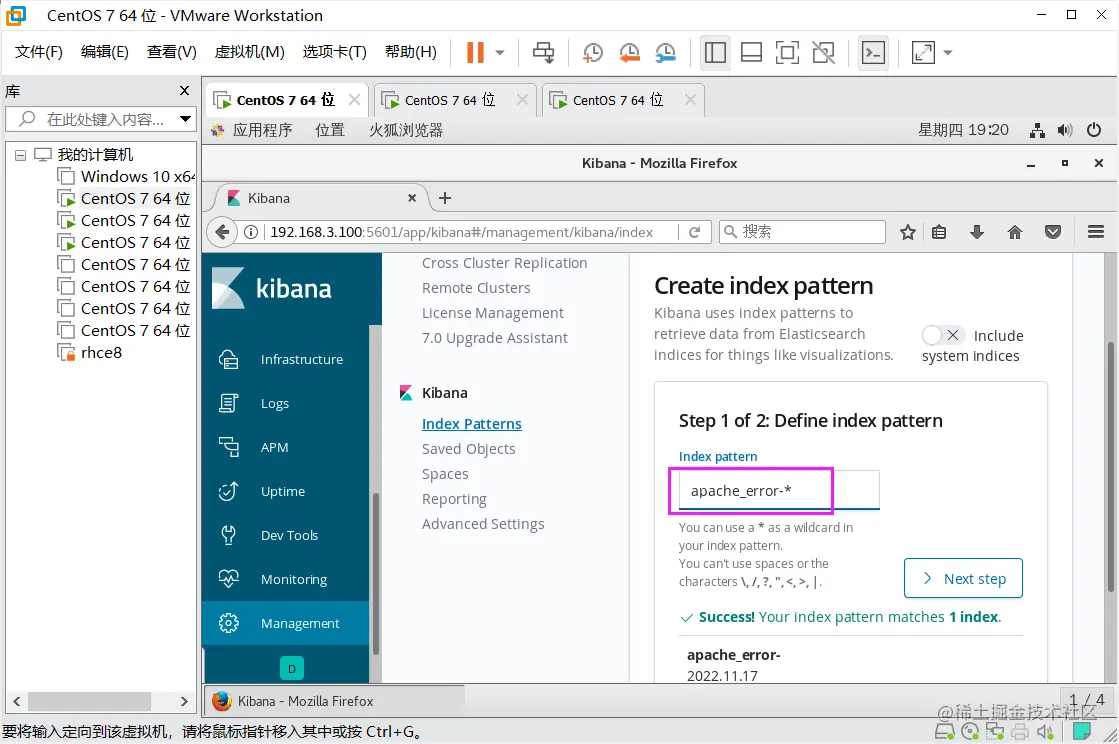Open Dev Tools in Kibana sidebar
The height and width of the screenshot is (744, 1119).
(x=285, y=535)
